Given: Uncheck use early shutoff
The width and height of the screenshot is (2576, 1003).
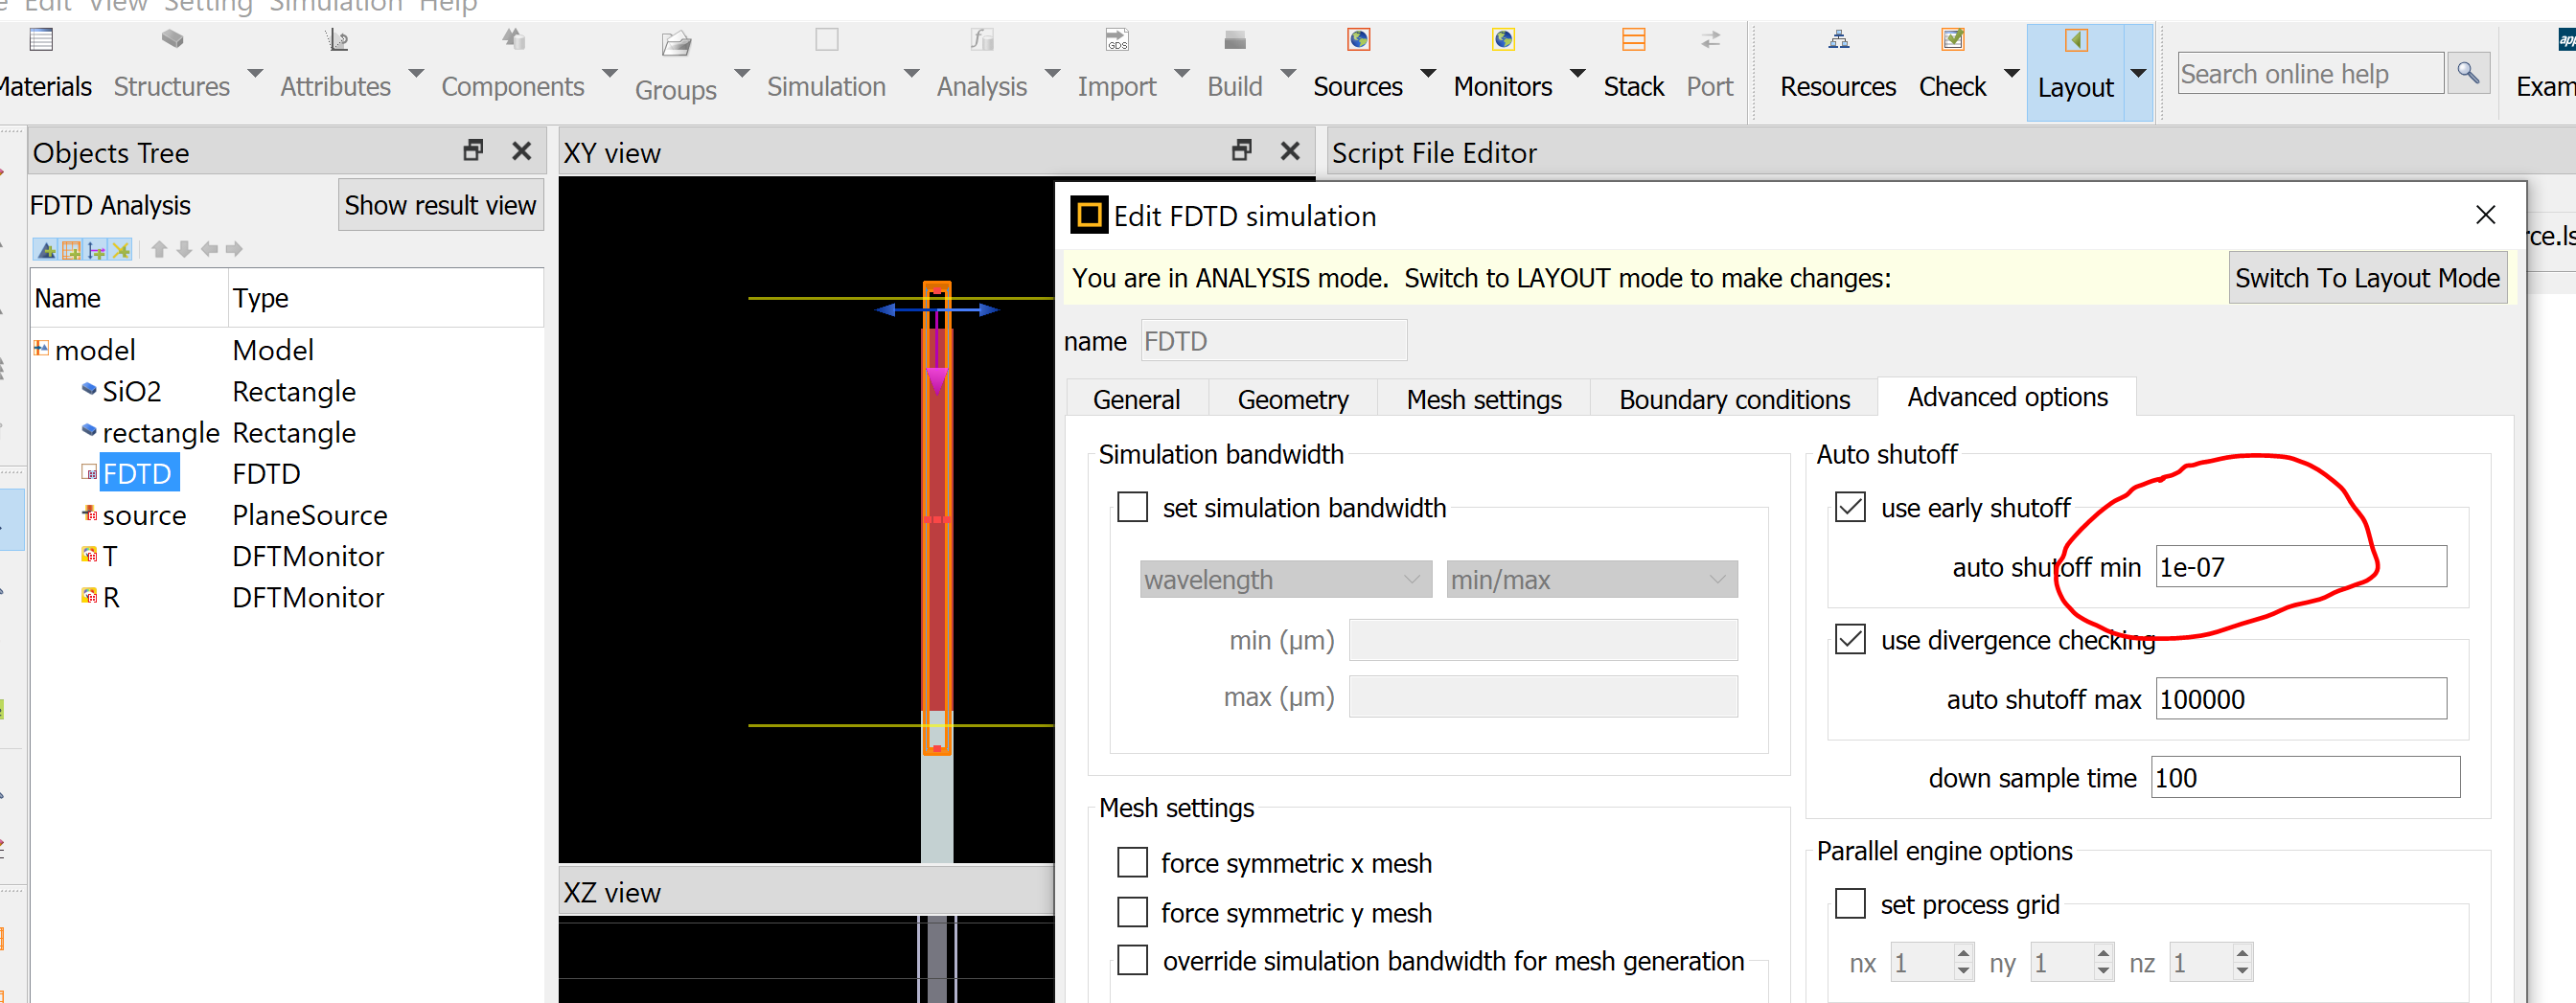Looking at the screenshot, I should [x=1850, y=507].
